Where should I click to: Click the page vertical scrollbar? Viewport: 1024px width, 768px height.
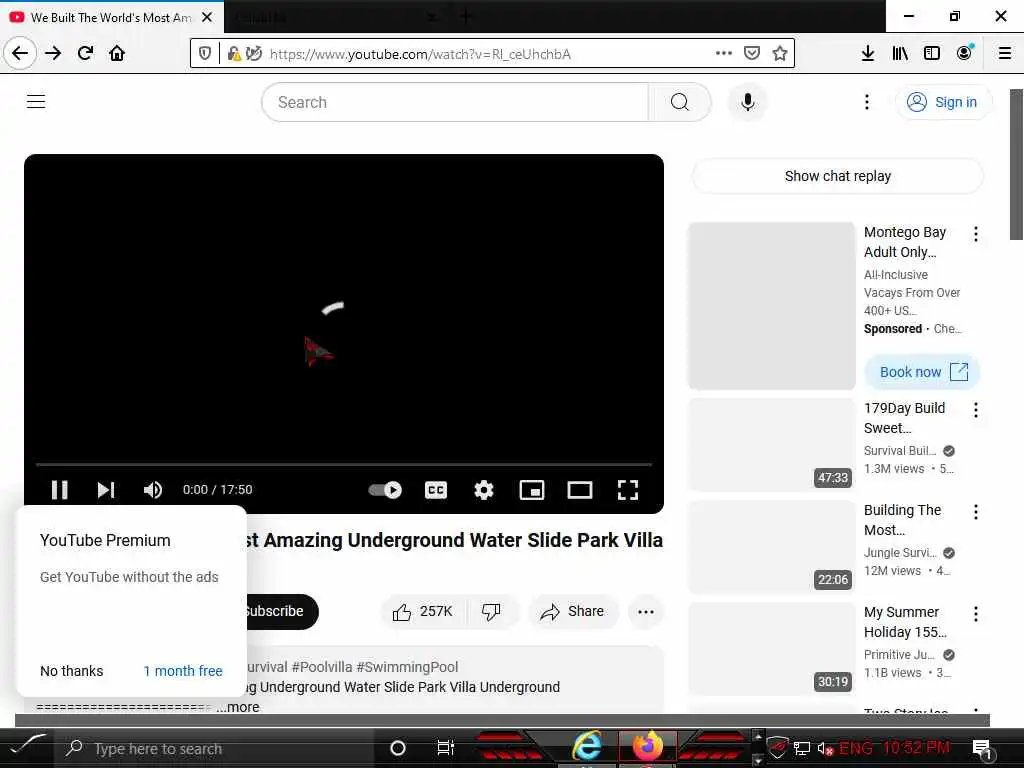point(1016,165)
